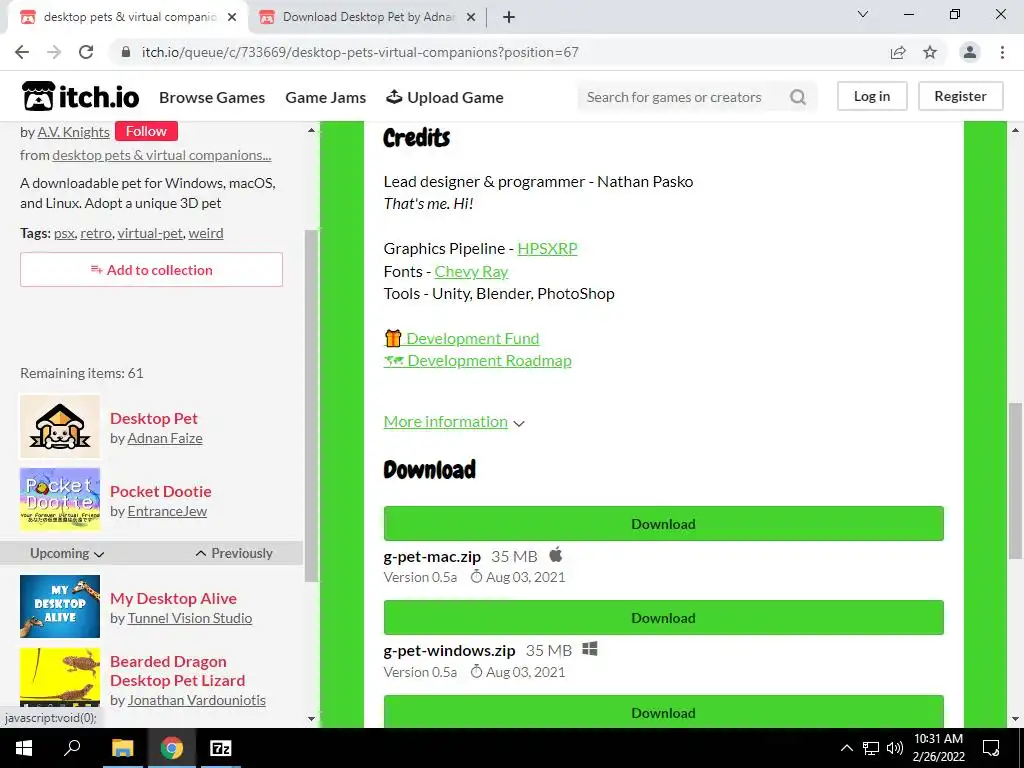Expand the Previously section
The width and height of the screenshot is (1024, 768).
[234, 553]
